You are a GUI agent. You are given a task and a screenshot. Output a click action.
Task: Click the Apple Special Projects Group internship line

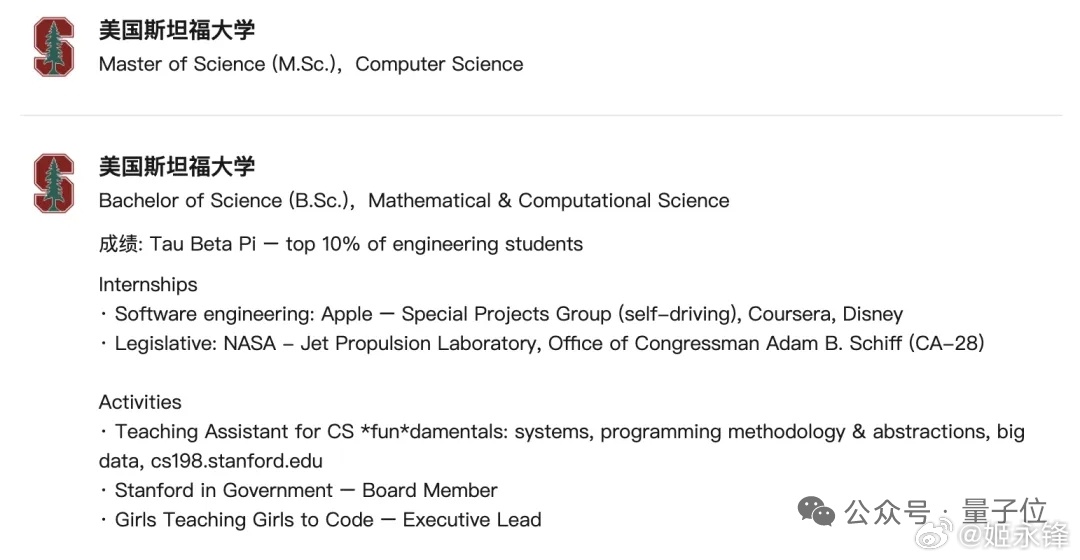pos(508,314)
